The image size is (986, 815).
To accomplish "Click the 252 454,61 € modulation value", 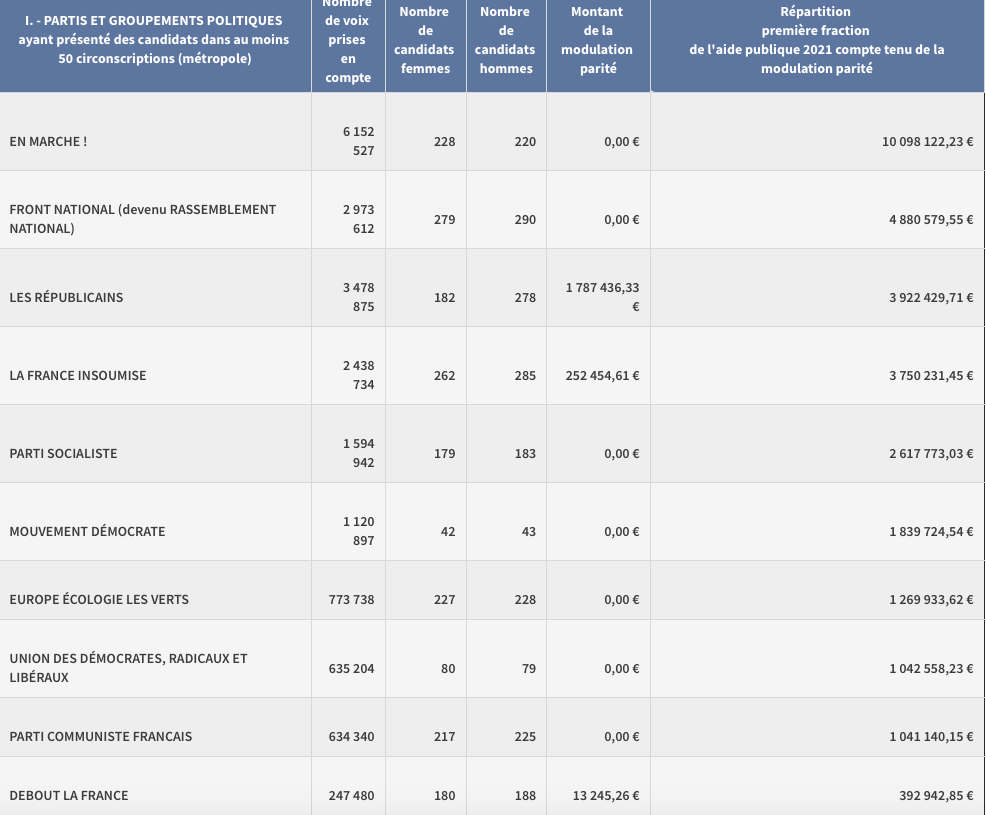I will click(602, 376).
